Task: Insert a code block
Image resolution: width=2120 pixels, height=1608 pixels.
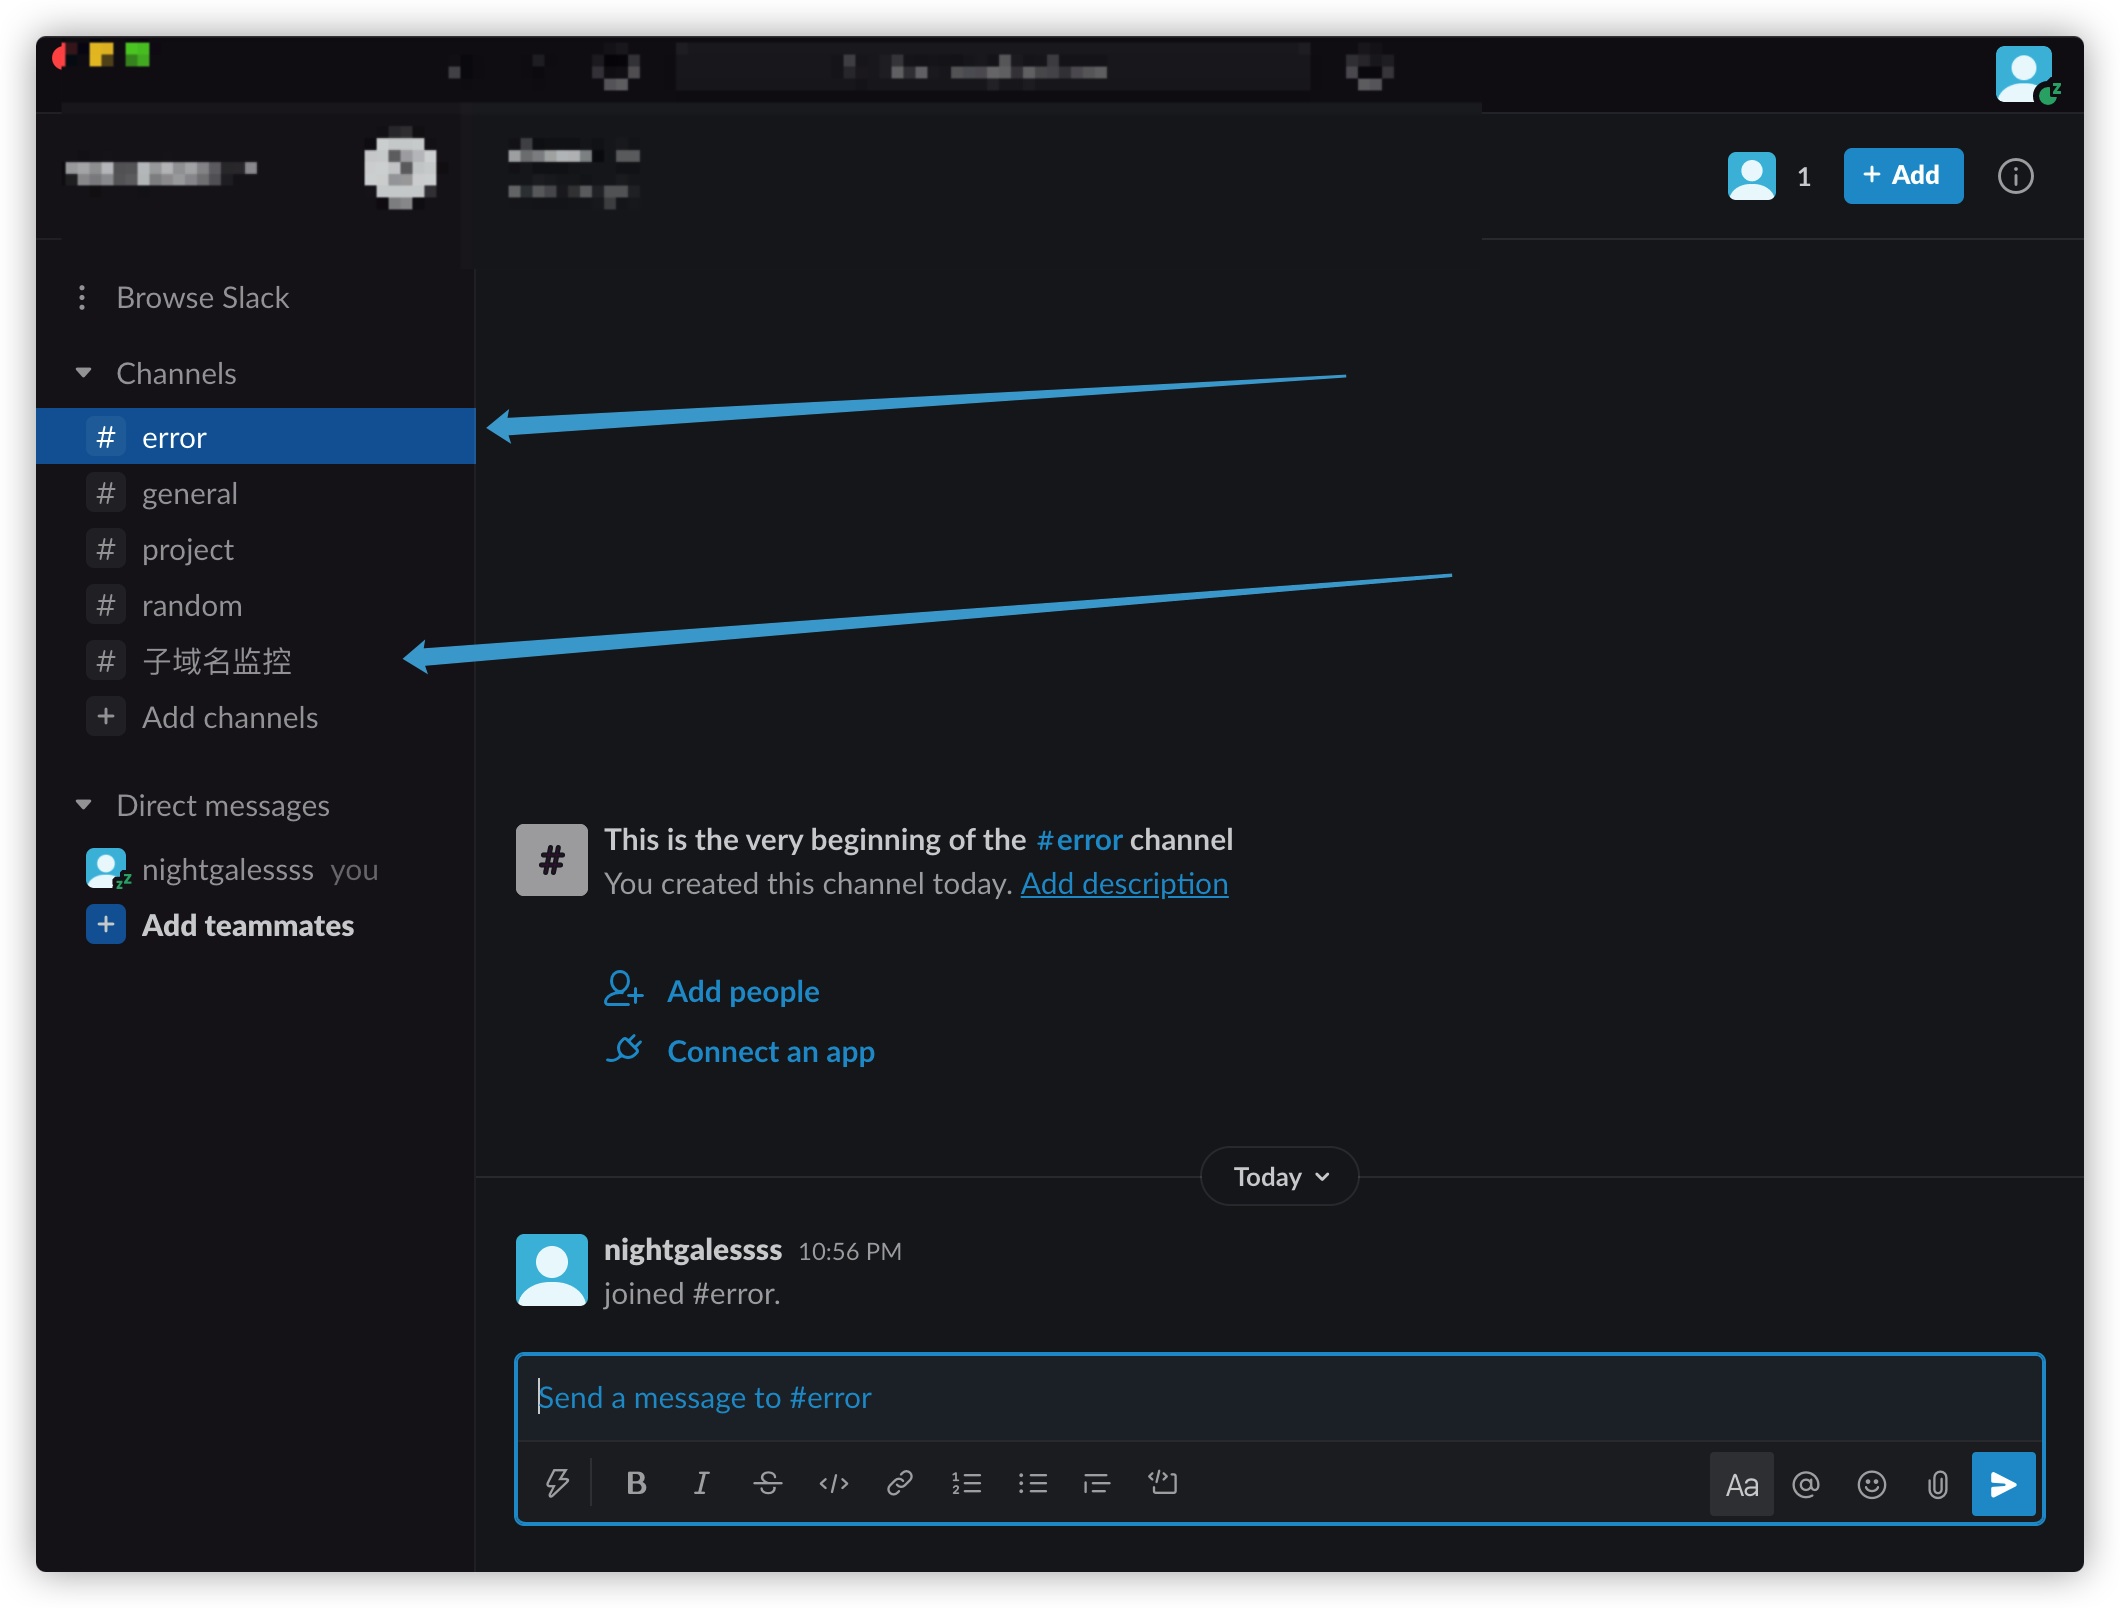Action: (x=1163, y=1483)
